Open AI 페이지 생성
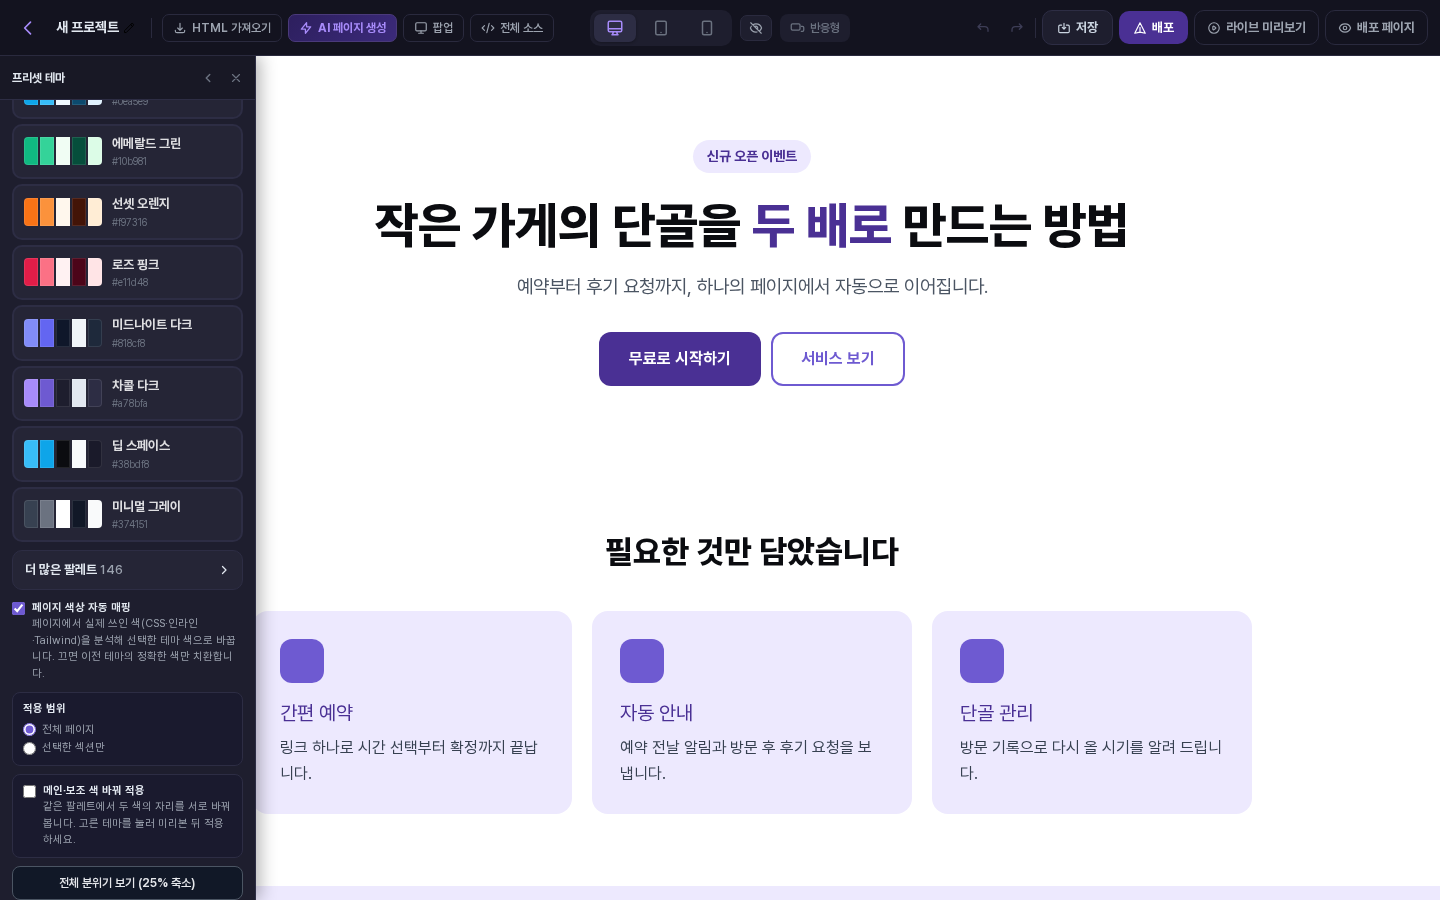This screenshot has width=1440, height=900. click(342, 28)
